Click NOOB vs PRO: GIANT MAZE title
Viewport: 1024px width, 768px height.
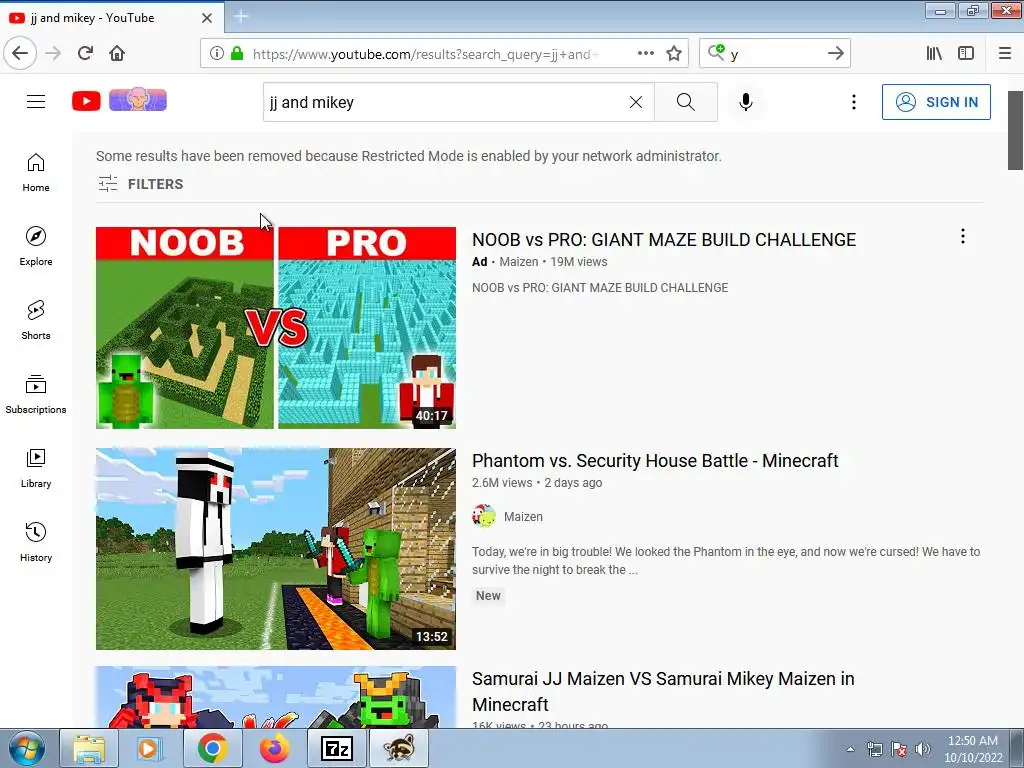[664, 240]
